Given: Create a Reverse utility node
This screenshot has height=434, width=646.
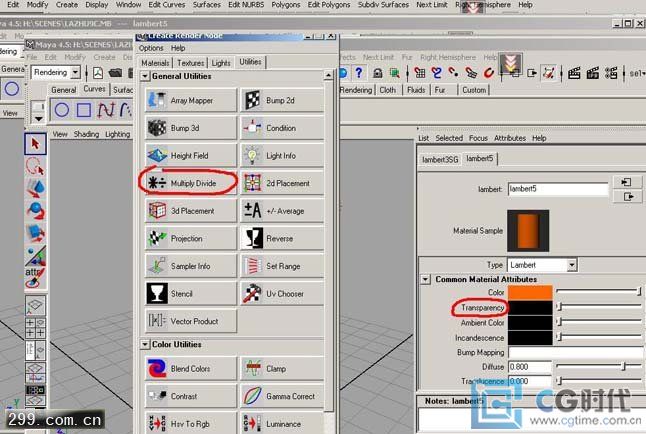Looking at the screenshot, I should pos(282,238).
